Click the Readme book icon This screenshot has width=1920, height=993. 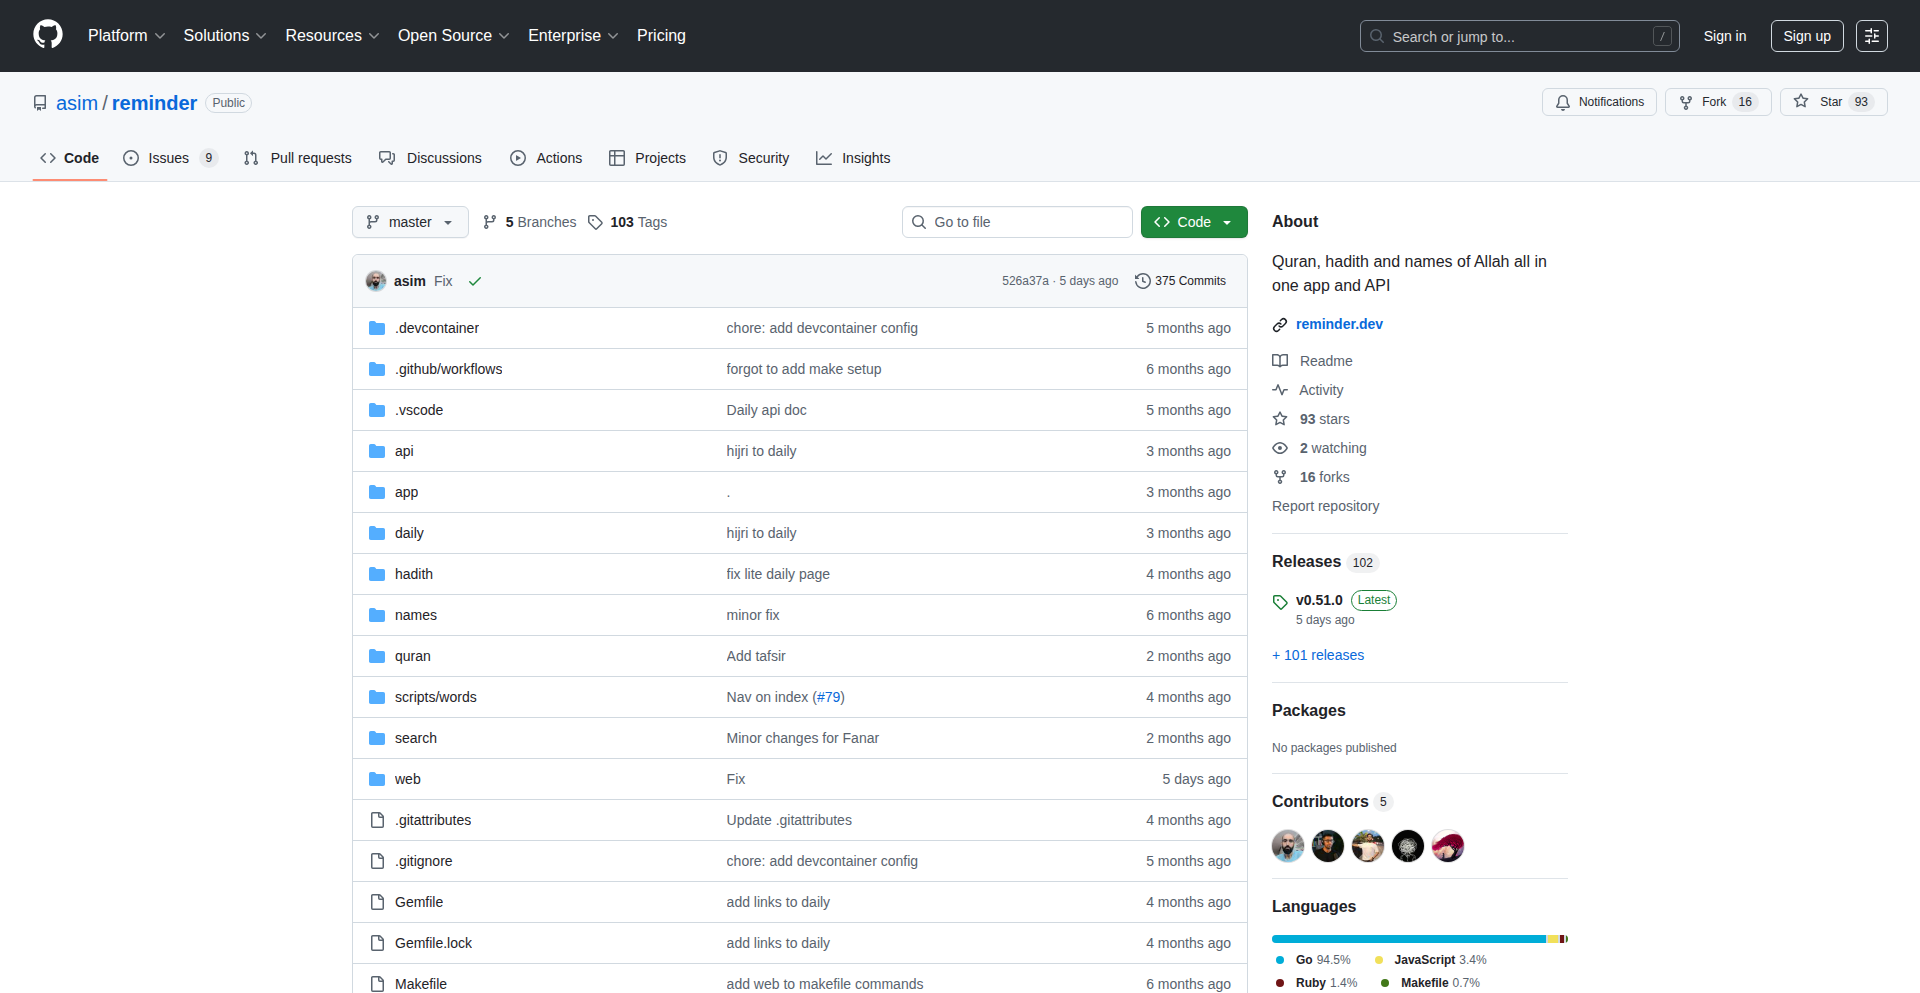click(x=1280, y=361)
